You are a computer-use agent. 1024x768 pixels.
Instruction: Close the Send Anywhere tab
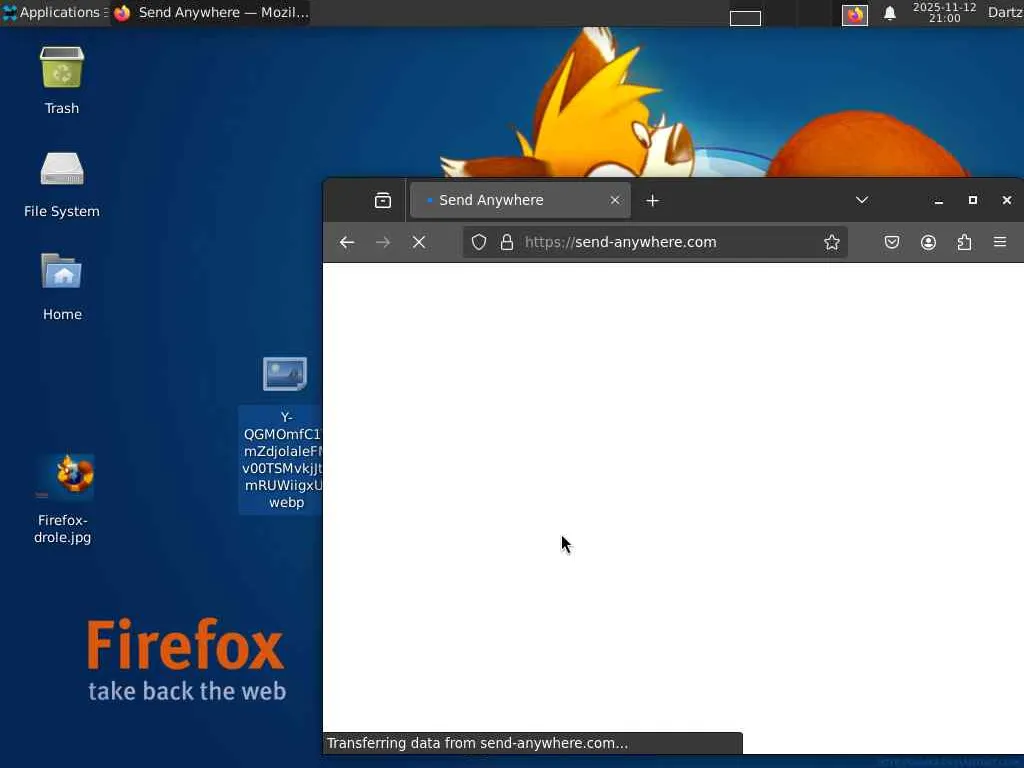(x=615, y=200)
